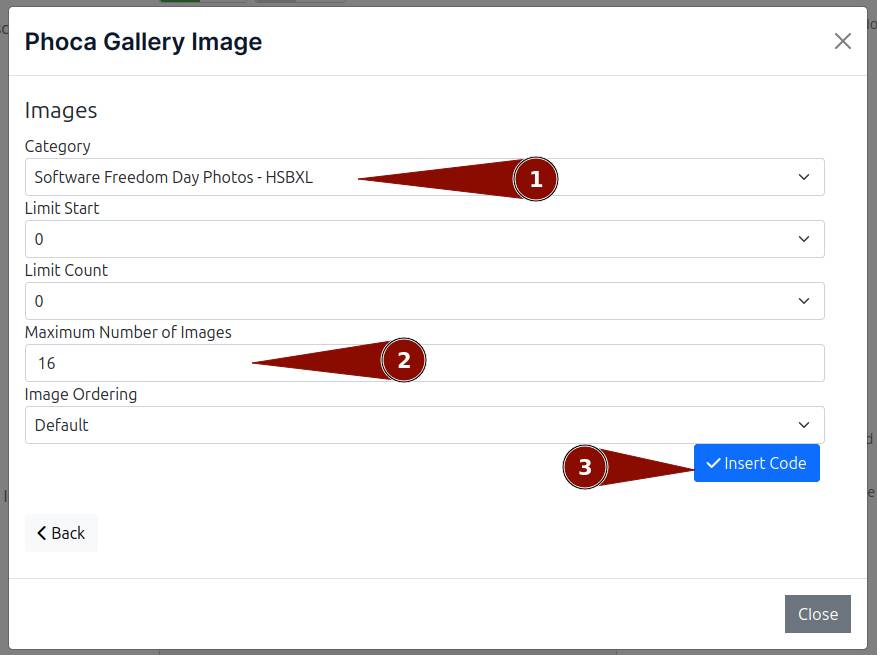Screen dimensions: 877x655
Task: Click the Phoca Gallery Image title
Action: 143,41
